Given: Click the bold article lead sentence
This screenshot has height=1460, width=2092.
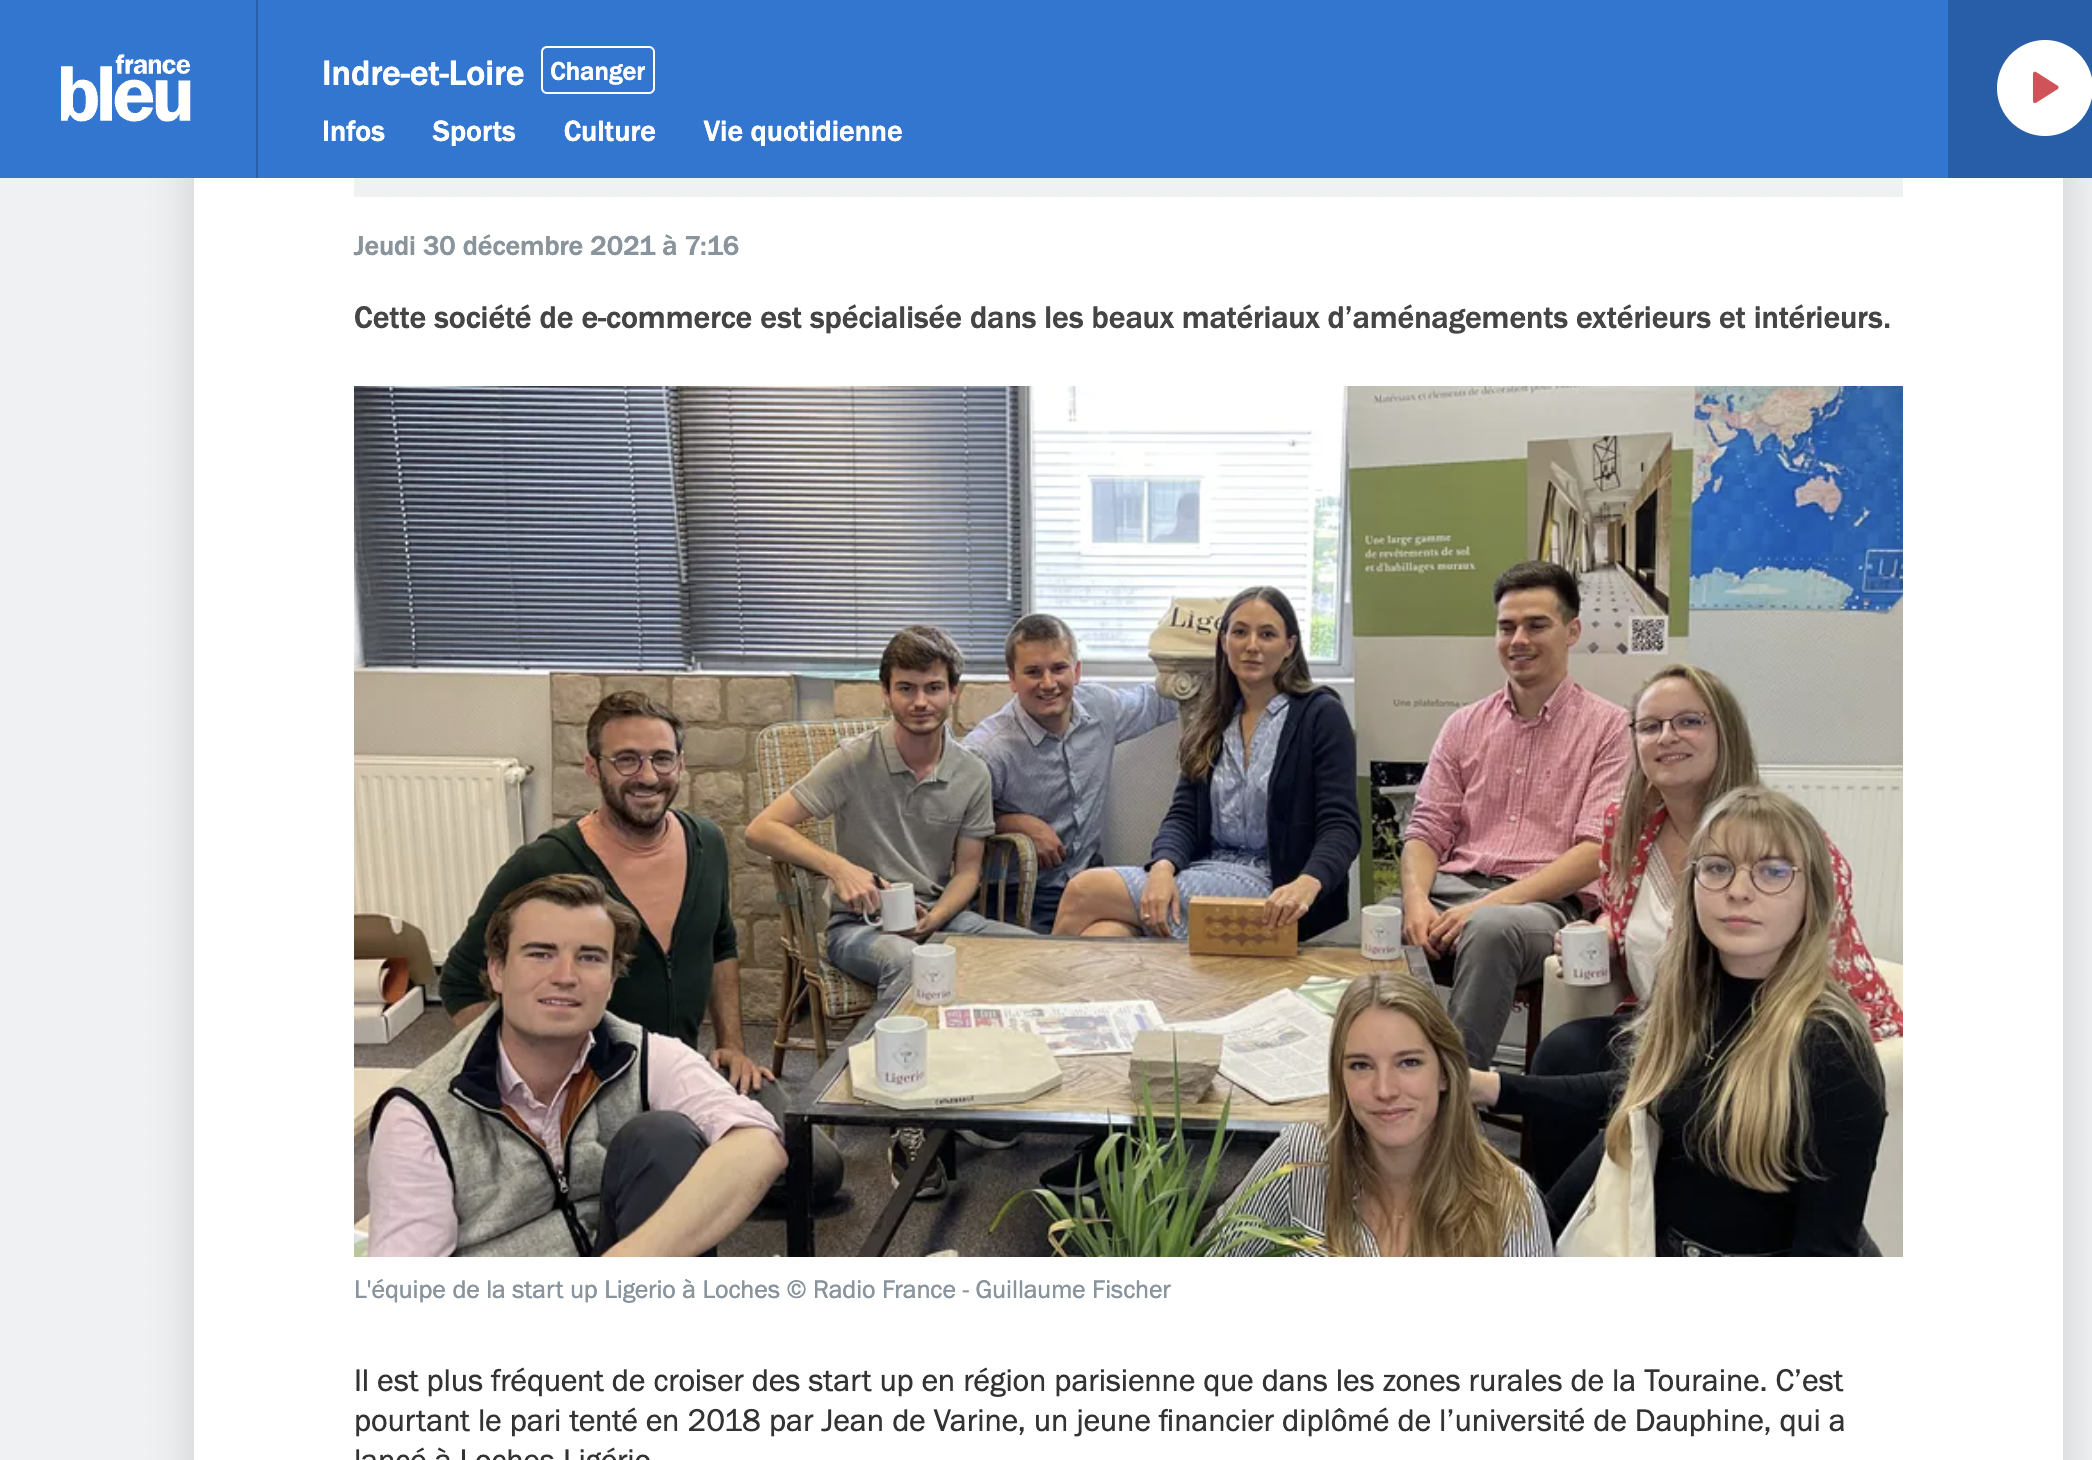Looking at the screenshot, I should tap(1122, 318).
